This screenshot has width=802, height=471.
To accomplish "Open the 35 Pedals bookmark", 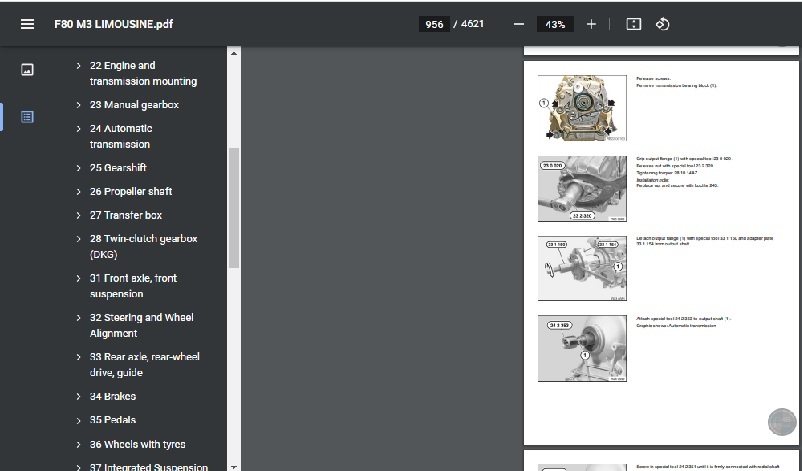I will coord(113,420).
